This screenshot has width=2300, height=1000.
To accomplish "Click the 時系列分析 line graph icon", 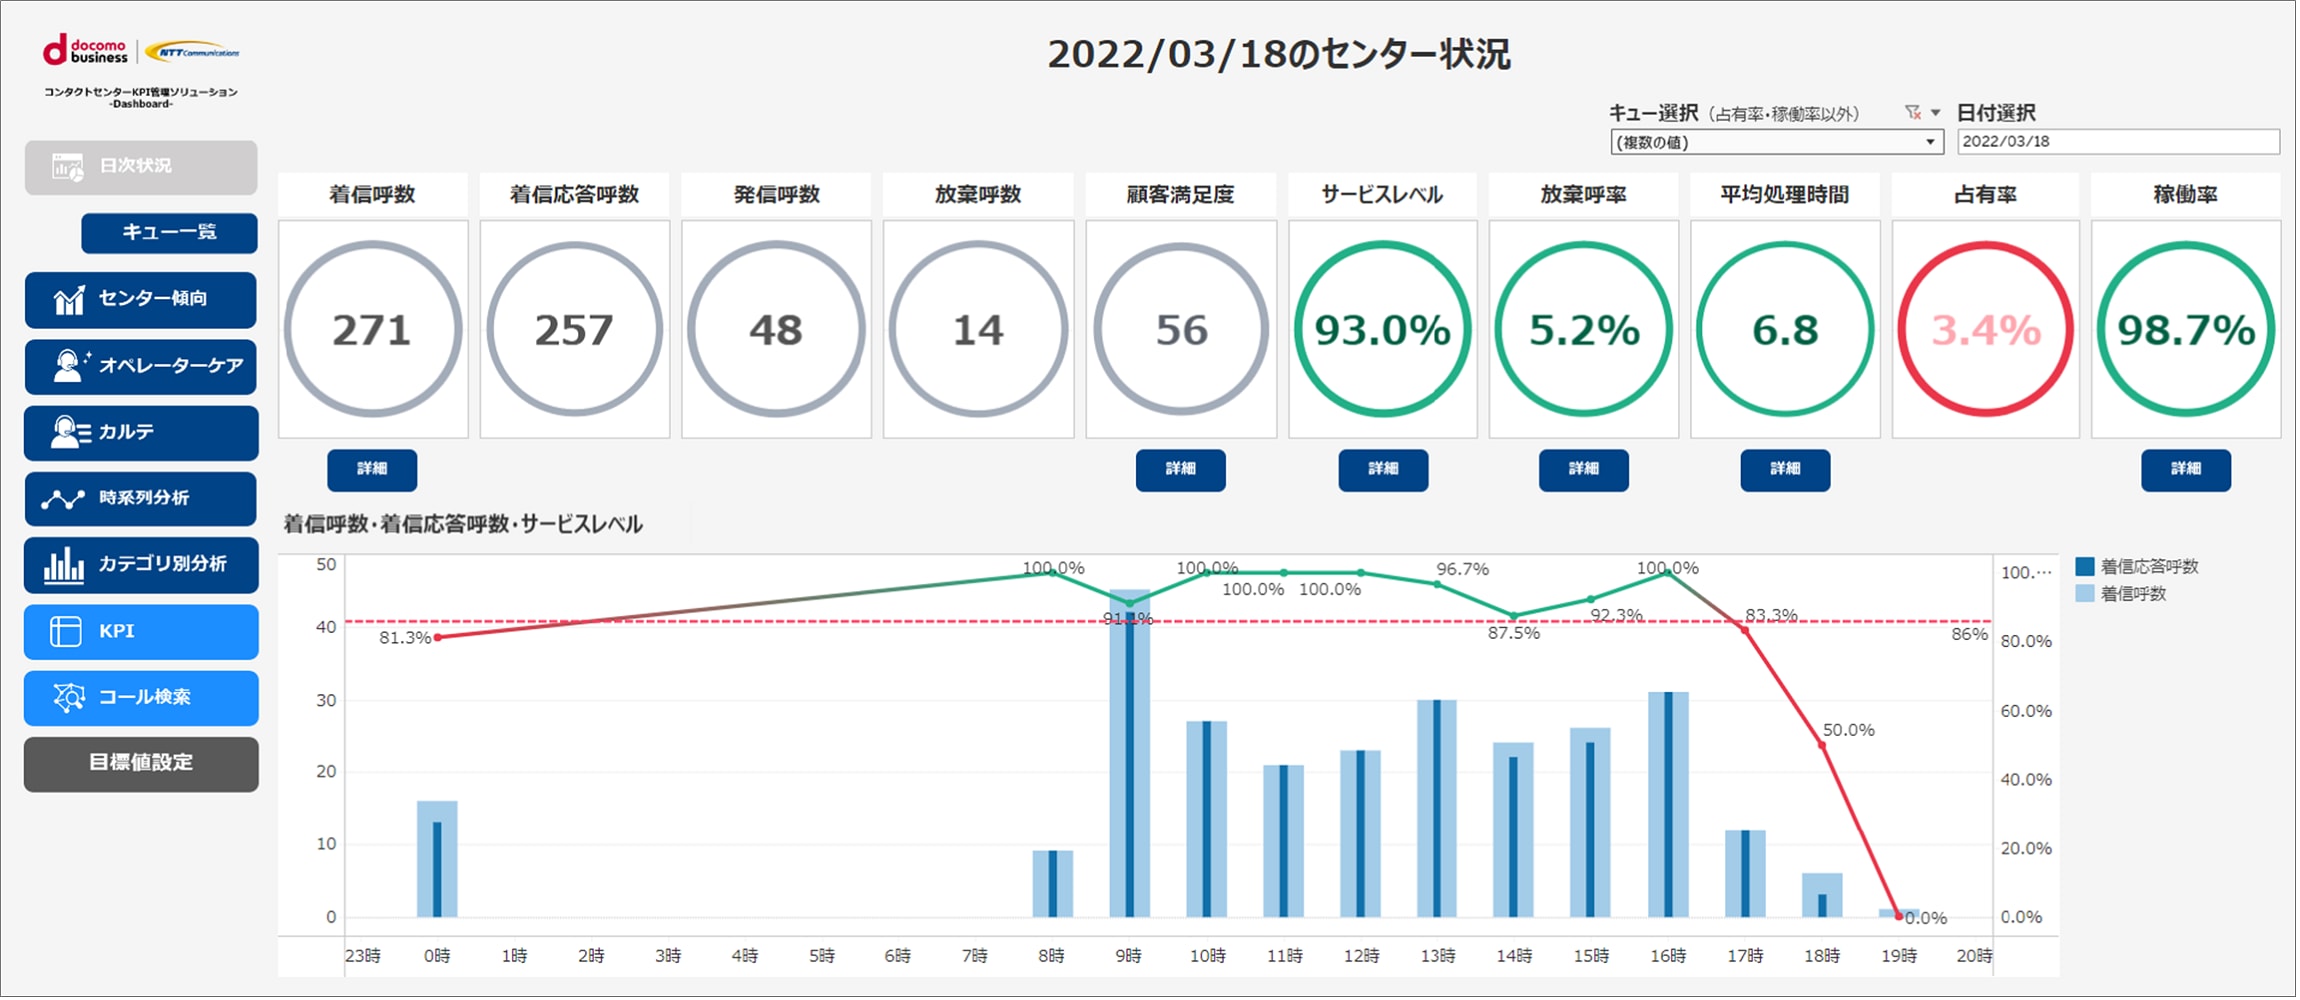I will pos(63,499).
